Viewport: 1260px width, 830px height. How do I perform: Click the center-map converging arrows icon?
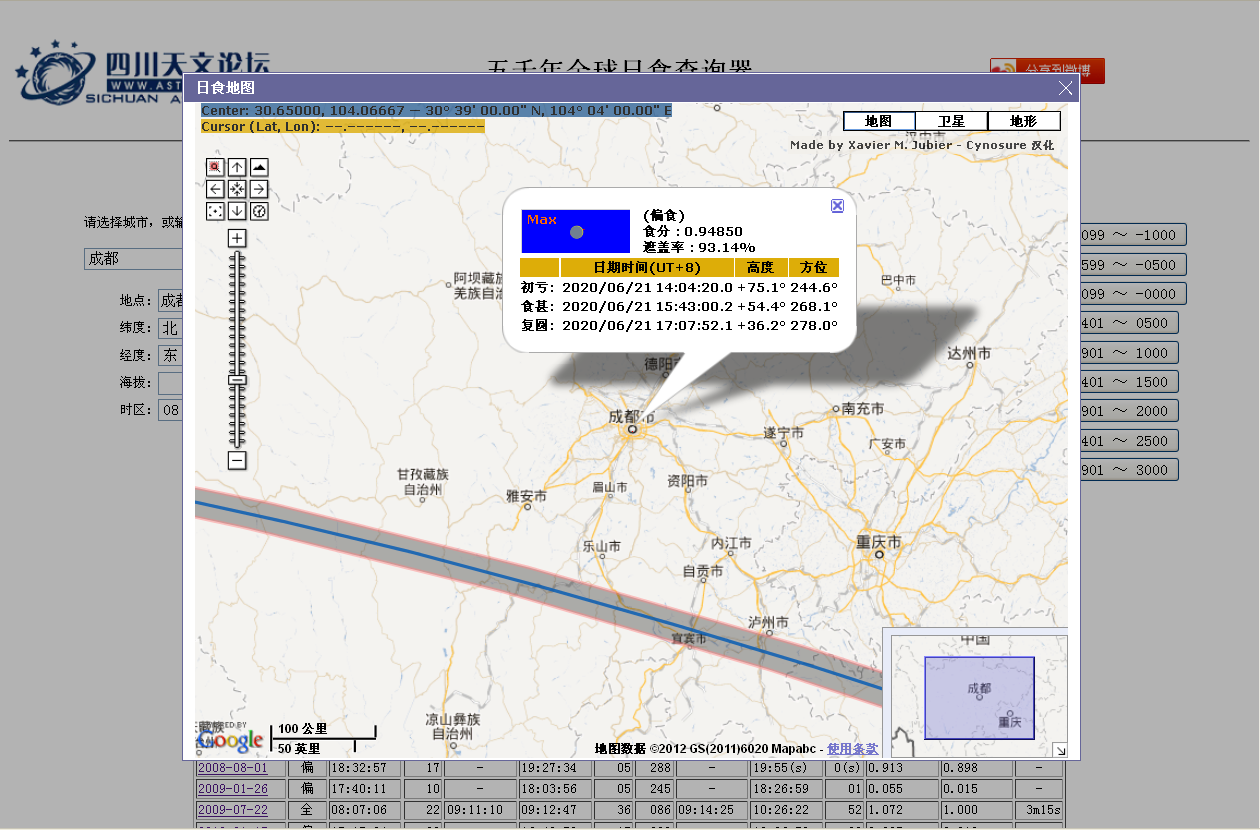(x=237, y=189)
